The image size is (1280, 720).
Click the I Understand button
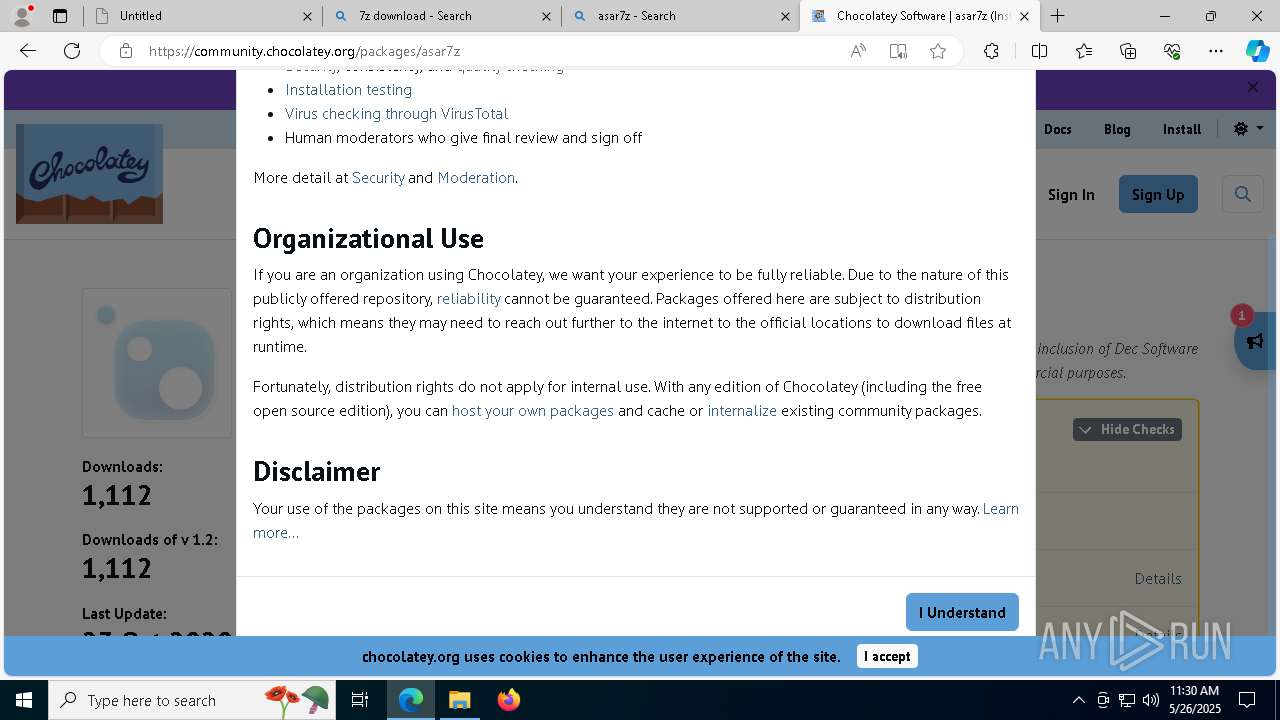[x=962, y=612]
